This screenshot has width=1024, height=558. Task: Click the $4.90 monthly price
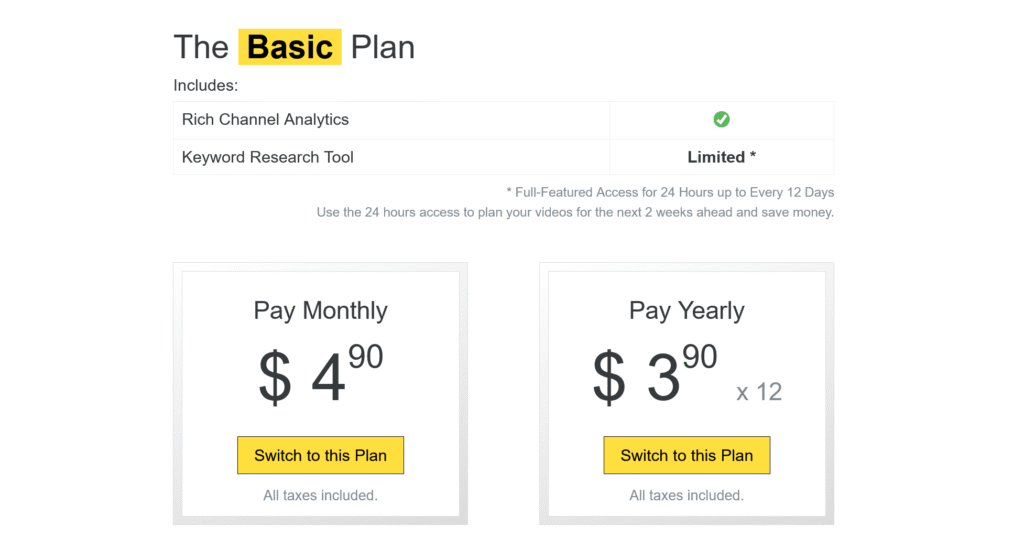(320, 375)
